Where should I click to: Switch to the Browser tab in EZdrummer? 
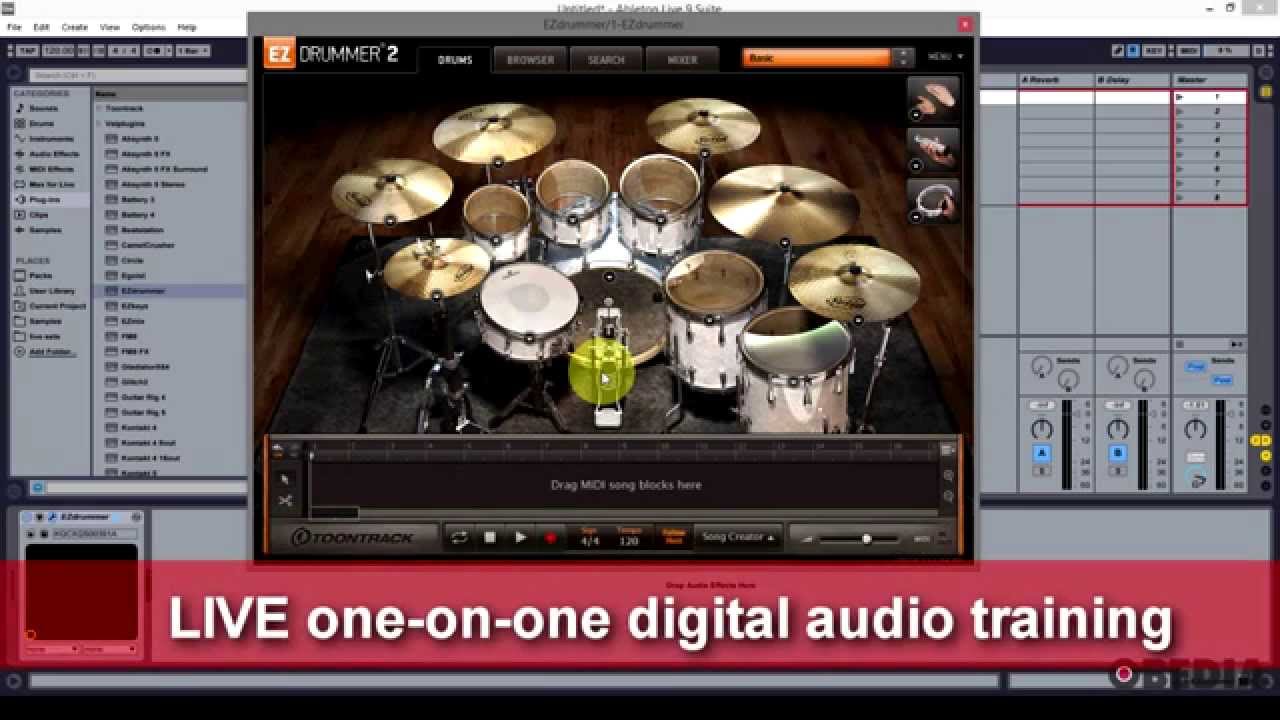(x=530, y=59)
